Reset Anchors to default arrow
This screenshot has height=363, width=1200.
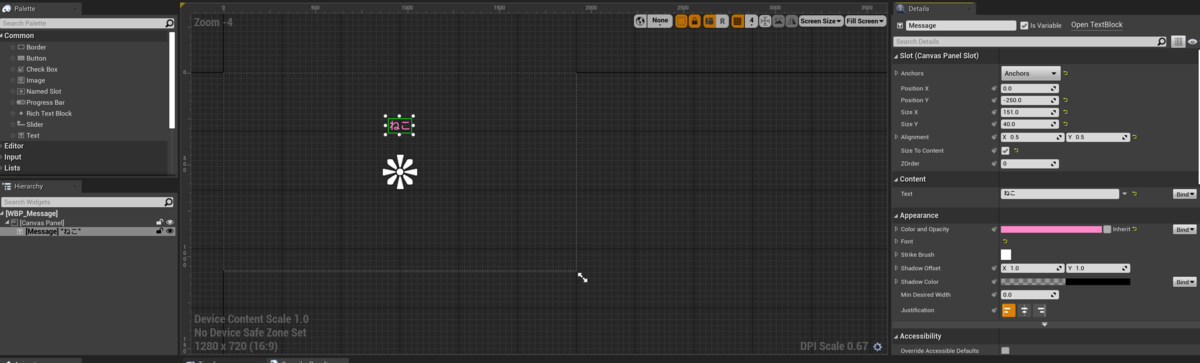1066,73
